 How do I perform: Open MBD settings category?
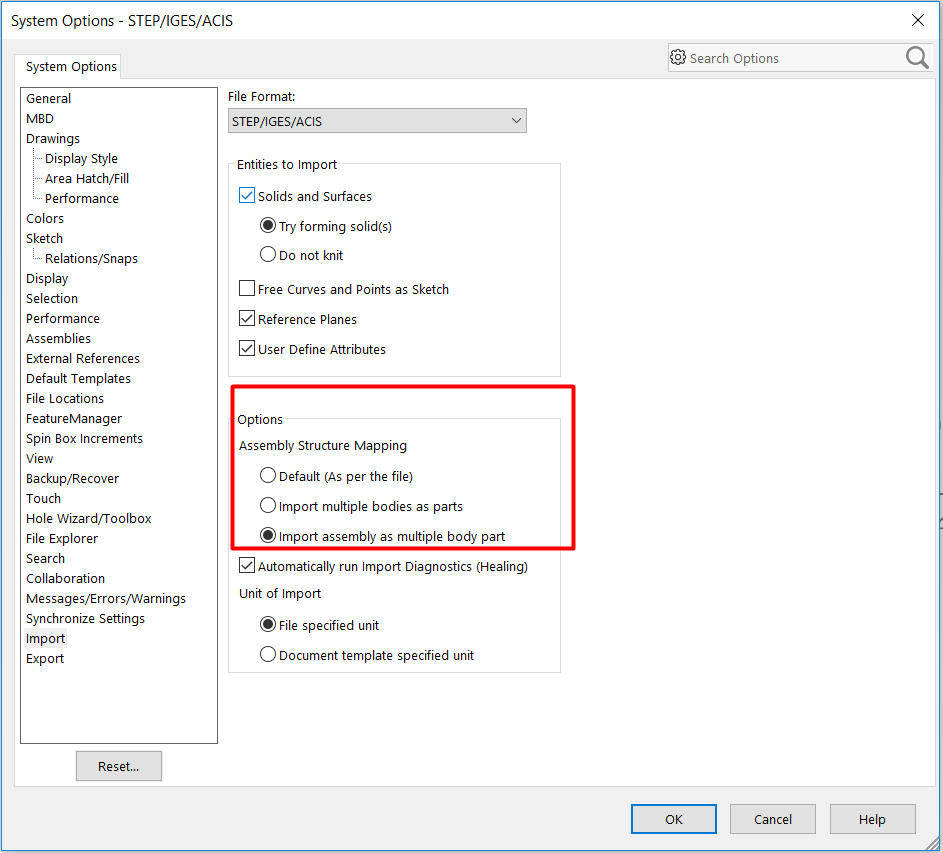click(40, 119)
